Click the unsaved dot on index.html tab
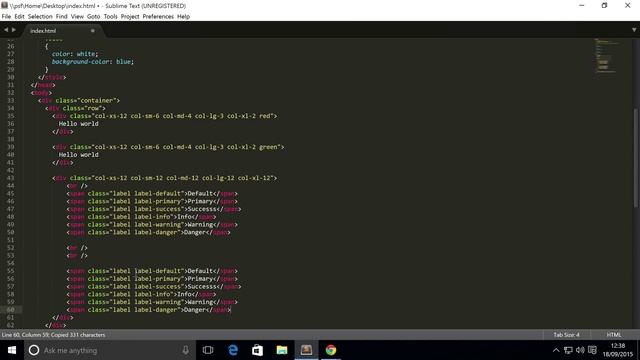The width and height of the screenshot is (640, 360). click(93, 31)
